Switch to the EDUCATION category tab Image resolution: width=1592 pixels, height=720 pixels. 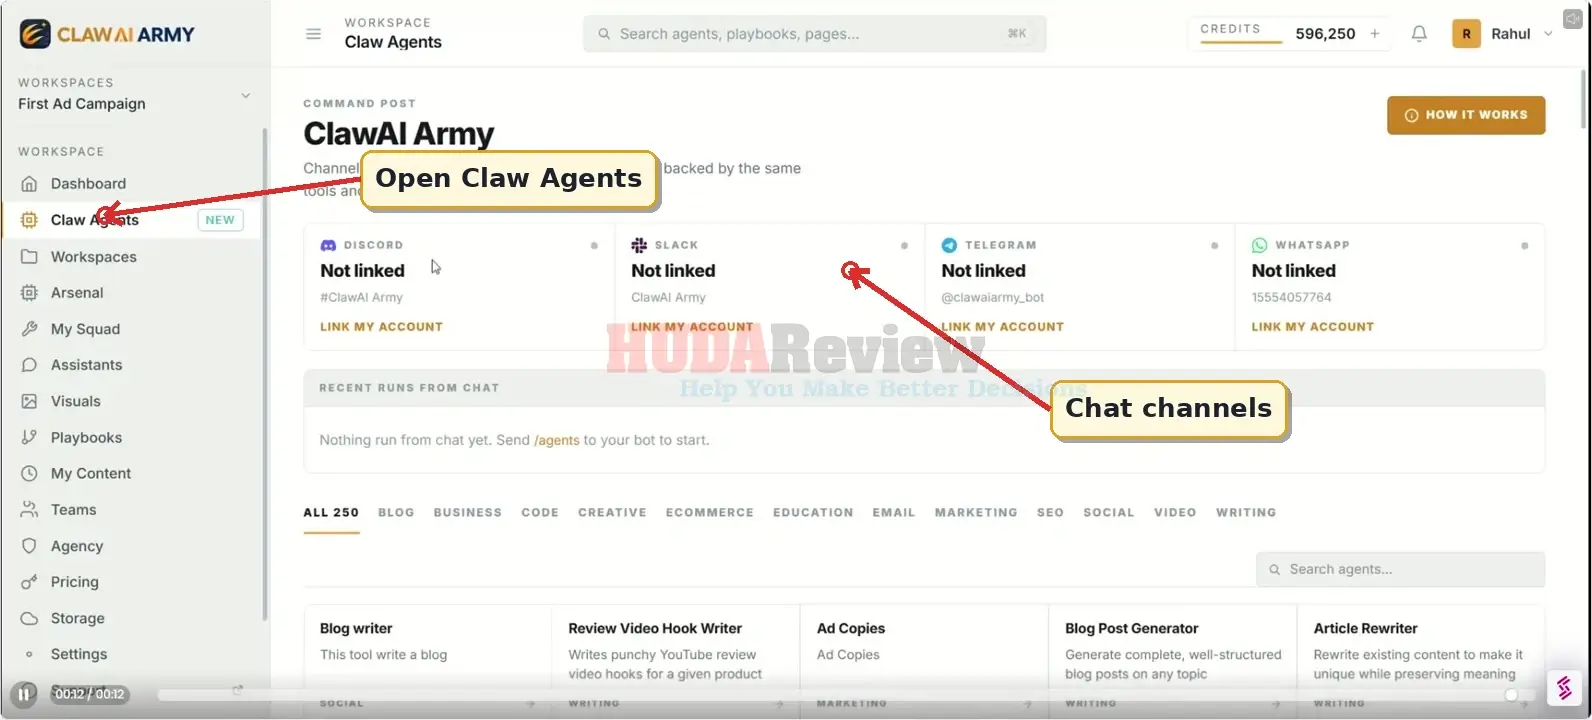click(x=813, y=513)
